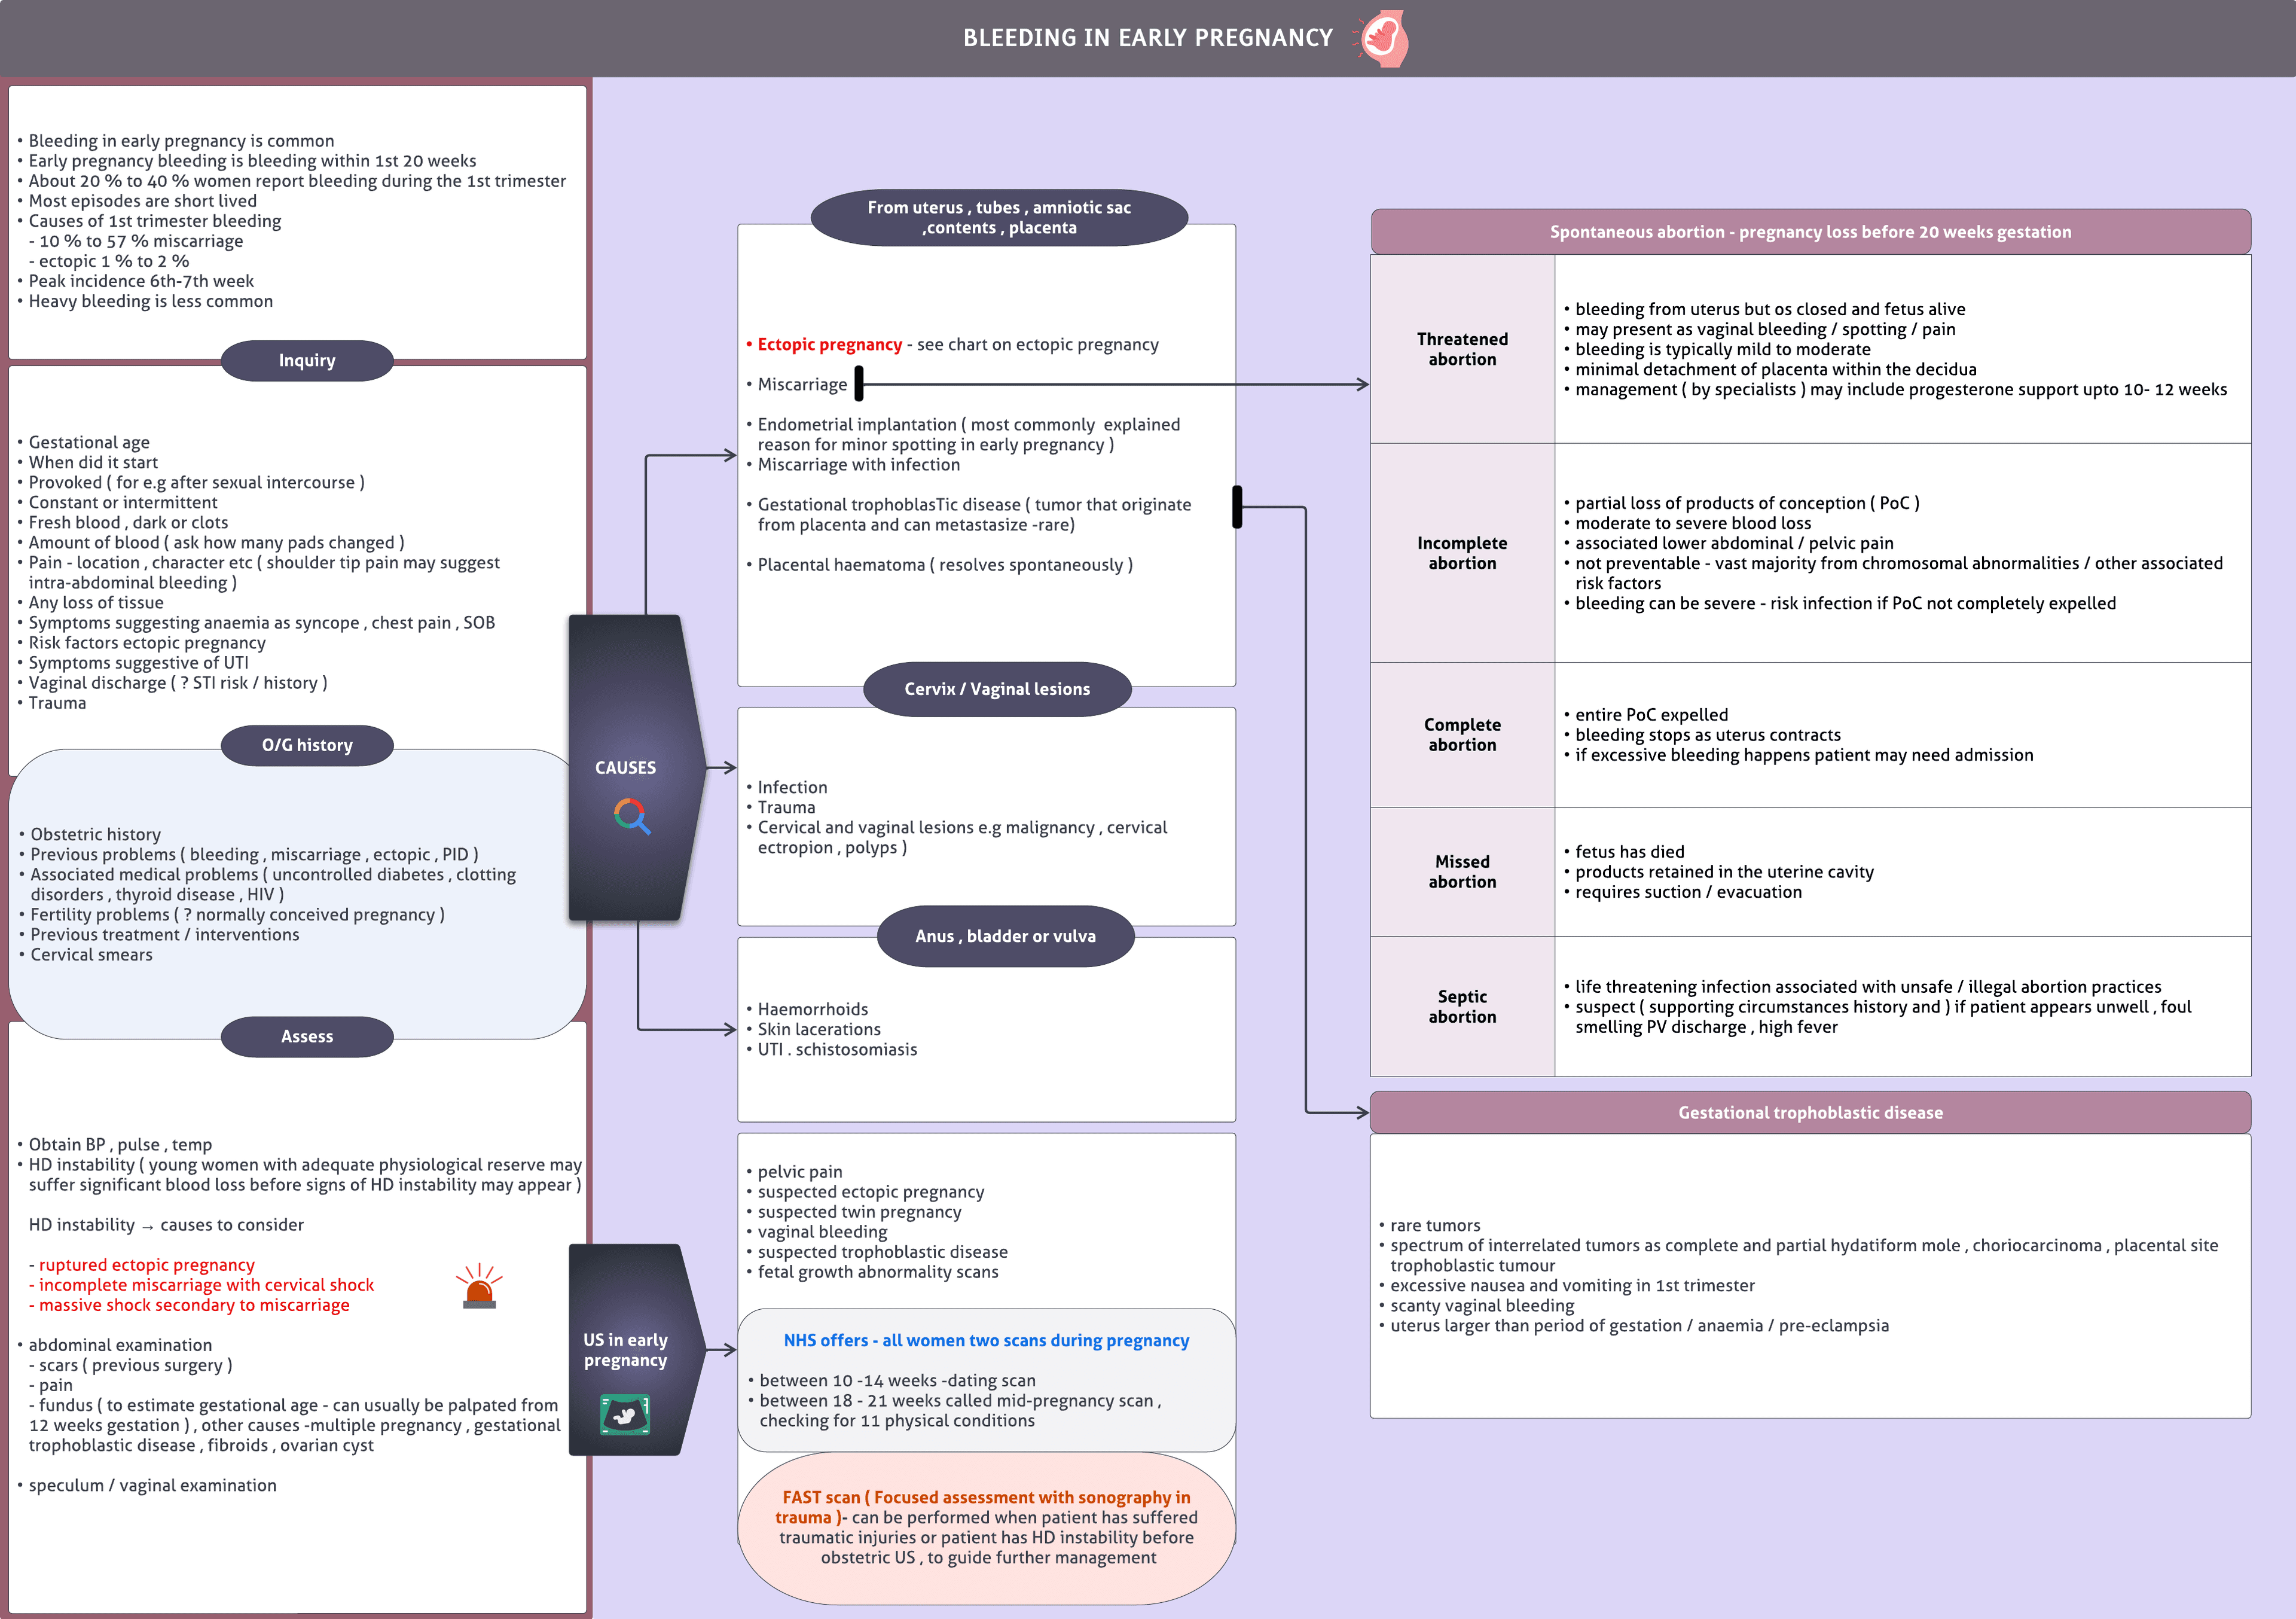The height and width of the screenshot is (1619, 2296).
Task: Click the Gestational trophoblastic disease header banner
Action: 1810,1112
